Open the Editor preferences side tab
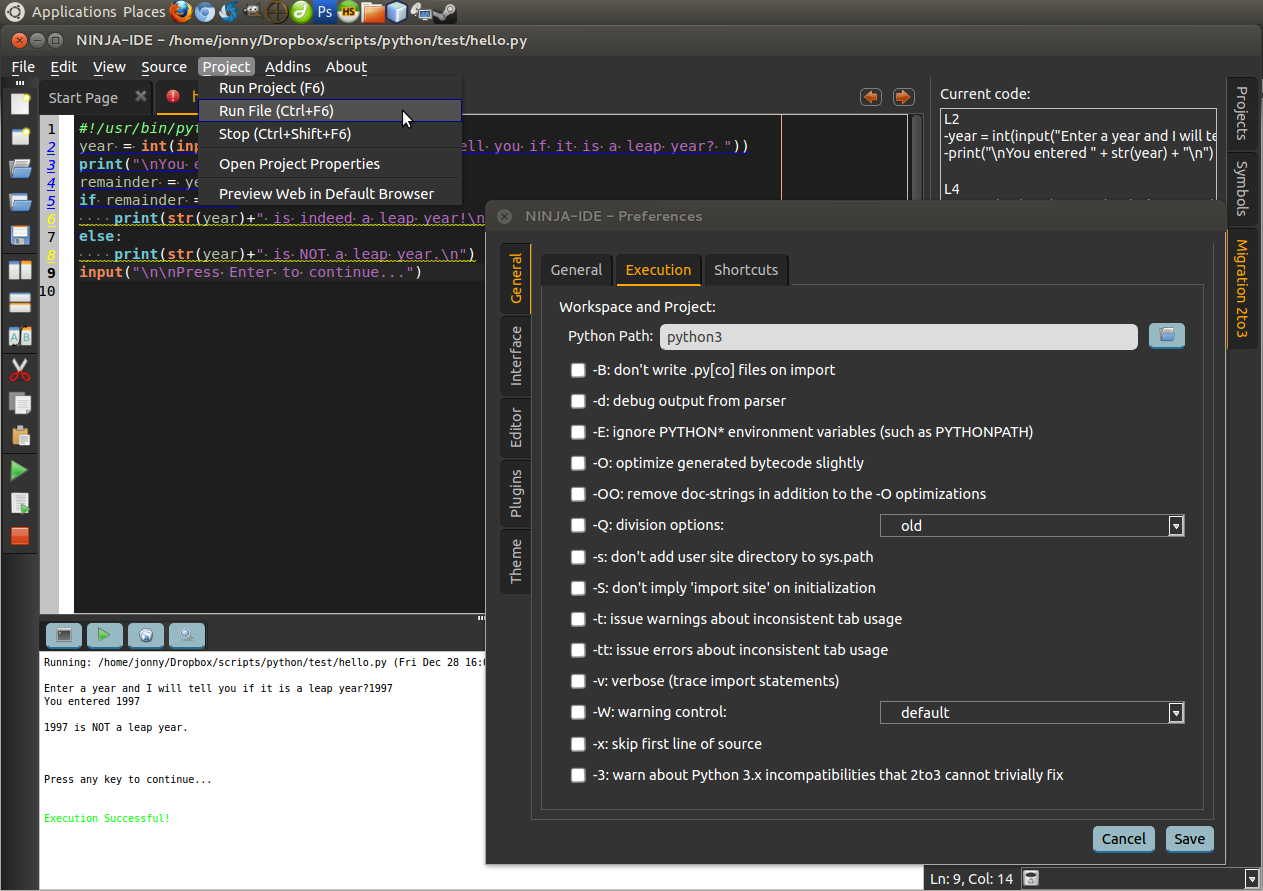 pos(516,426)
